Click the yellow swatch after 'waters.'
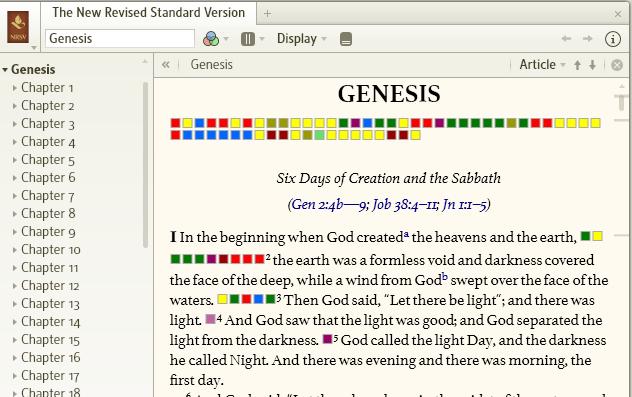This screenshot has height=397, width=632. [x=222, y=299]
